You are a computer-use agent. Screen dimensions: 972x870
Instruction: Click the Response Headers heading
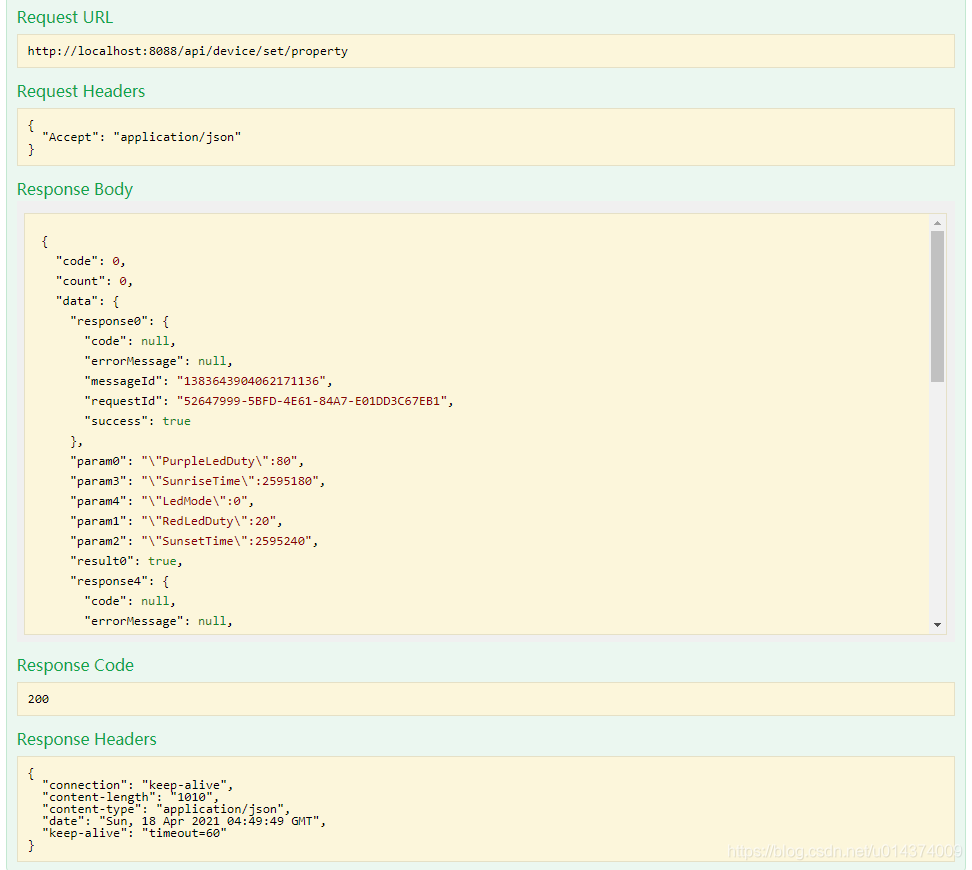tap(87, 739)
